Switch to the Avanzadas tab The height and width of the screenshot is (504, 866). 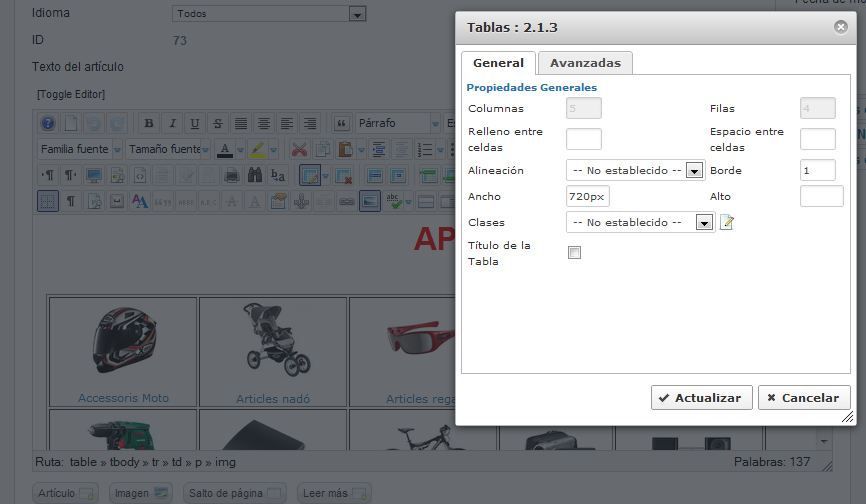585,63
